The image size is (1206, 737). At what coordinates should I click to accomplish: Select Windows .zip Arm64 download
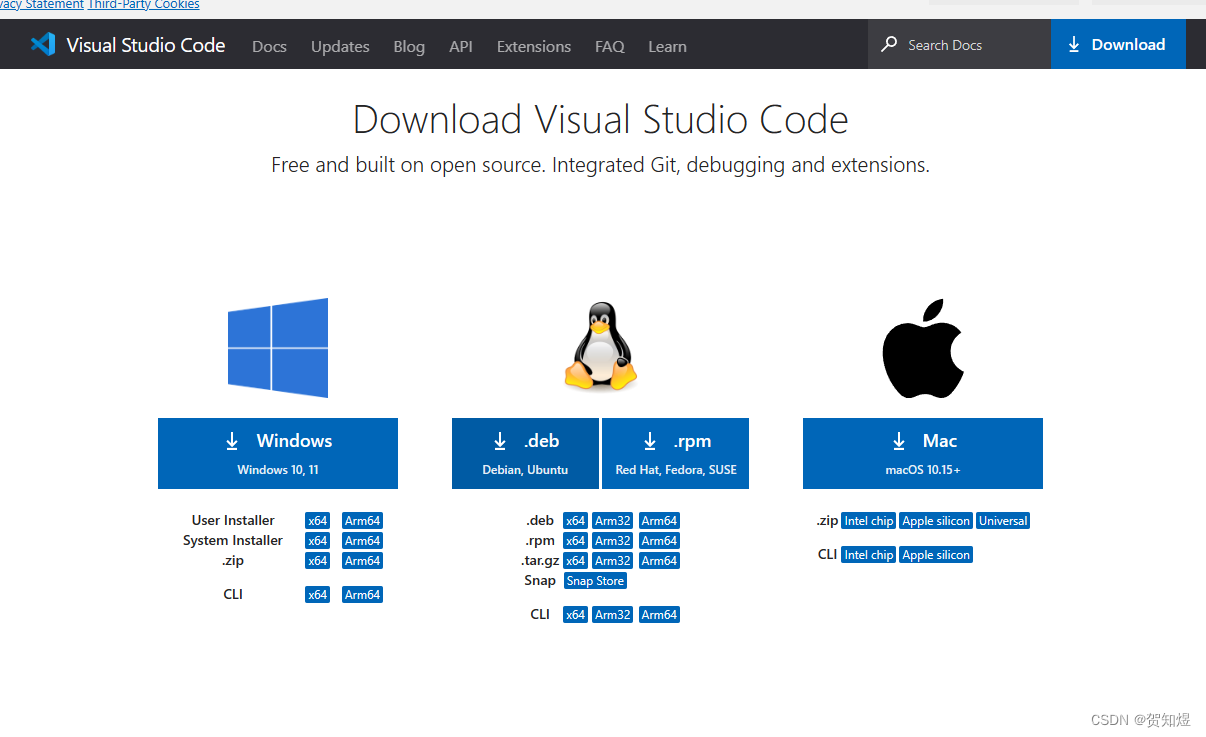tap(362, 561)
